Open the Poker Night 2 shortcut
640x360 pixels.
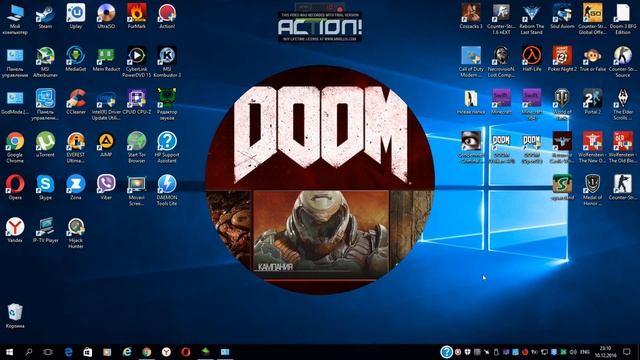click(x=562, y=59)
